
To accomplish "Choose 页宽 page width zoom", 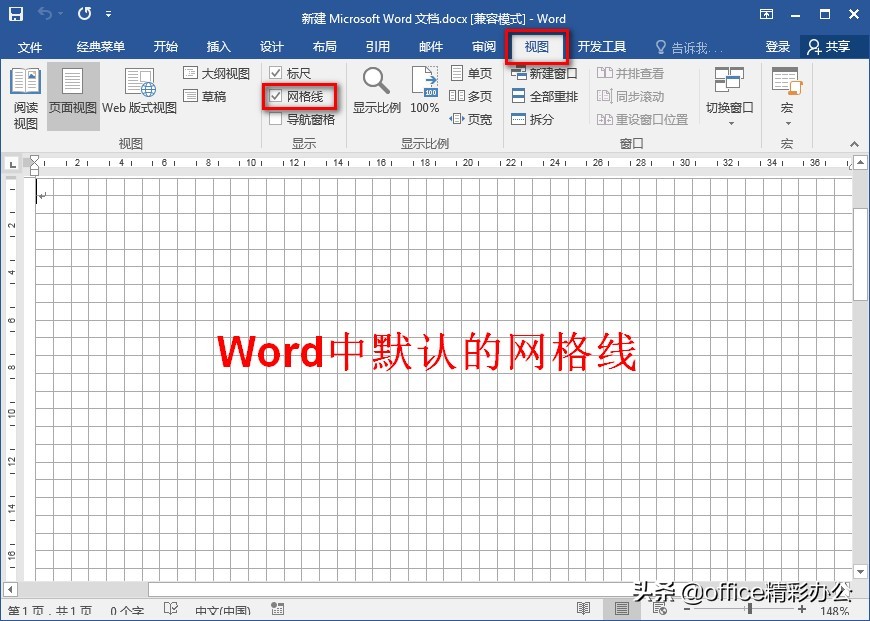I will (471, 119).
